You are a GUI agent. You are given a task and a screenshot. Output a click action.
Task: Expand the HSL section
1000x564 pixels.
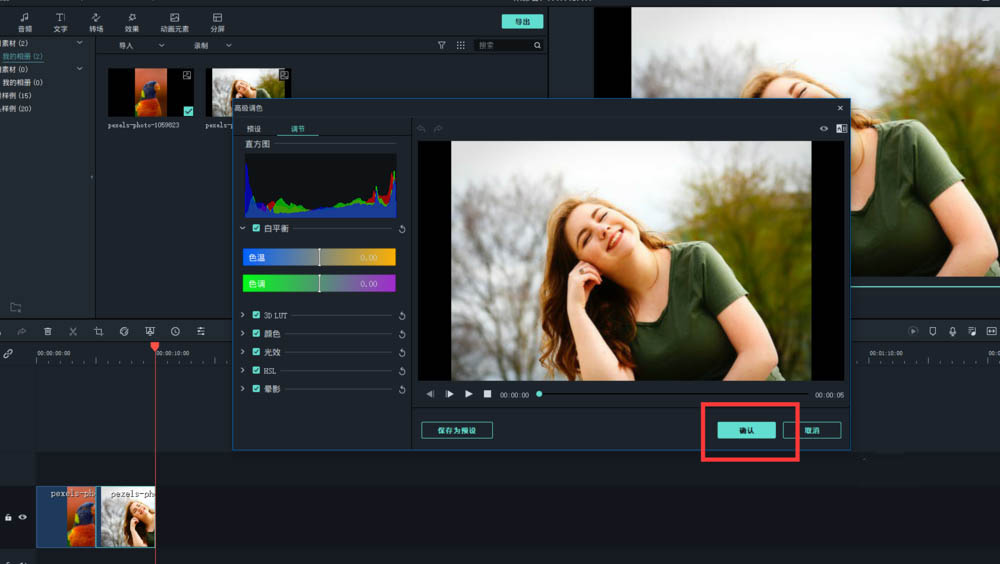[x=243, y=371]
